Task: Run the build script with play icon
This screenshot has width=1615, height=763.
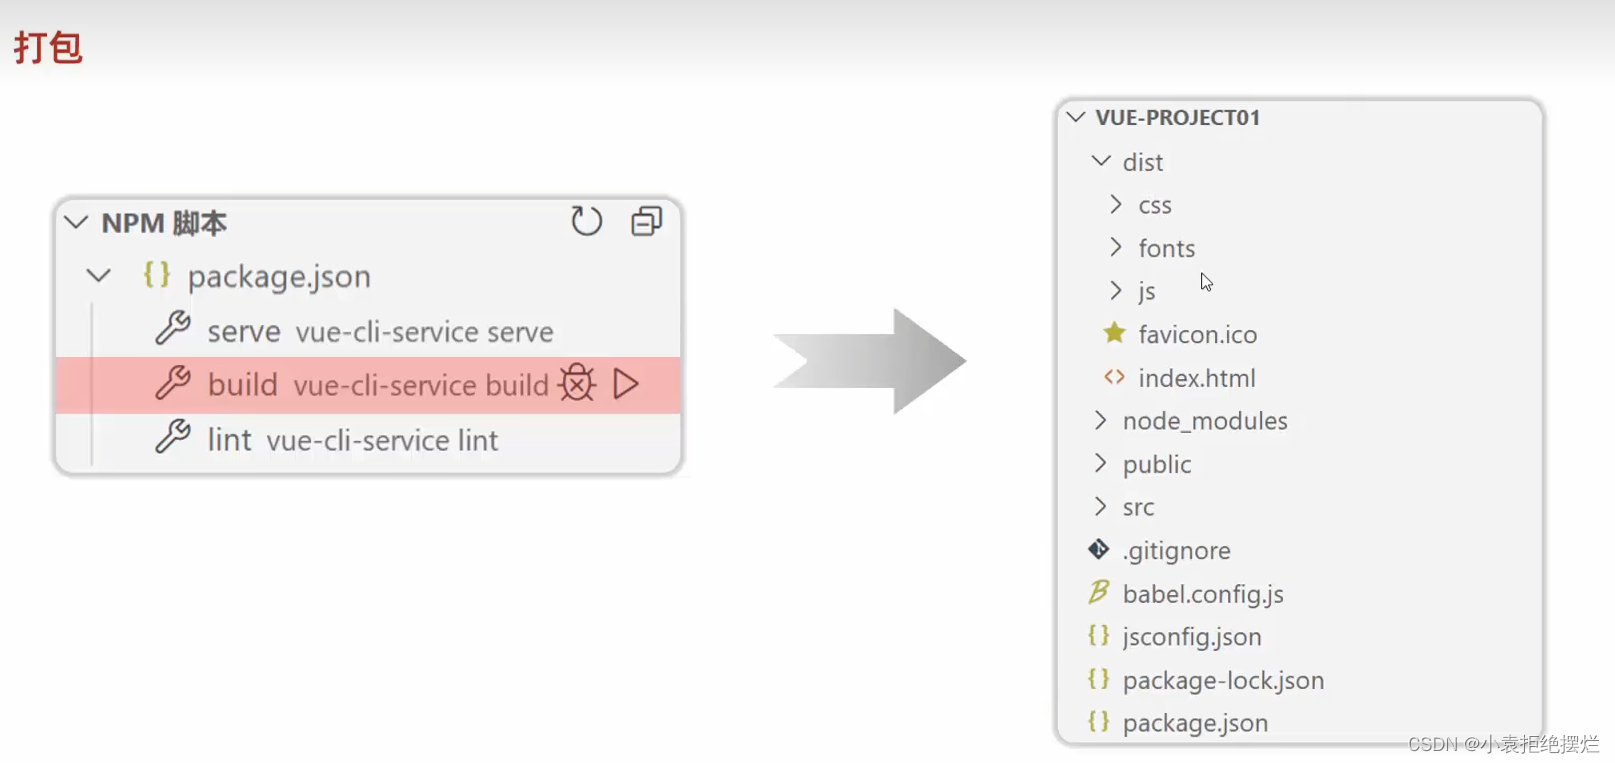Action: 626,384
